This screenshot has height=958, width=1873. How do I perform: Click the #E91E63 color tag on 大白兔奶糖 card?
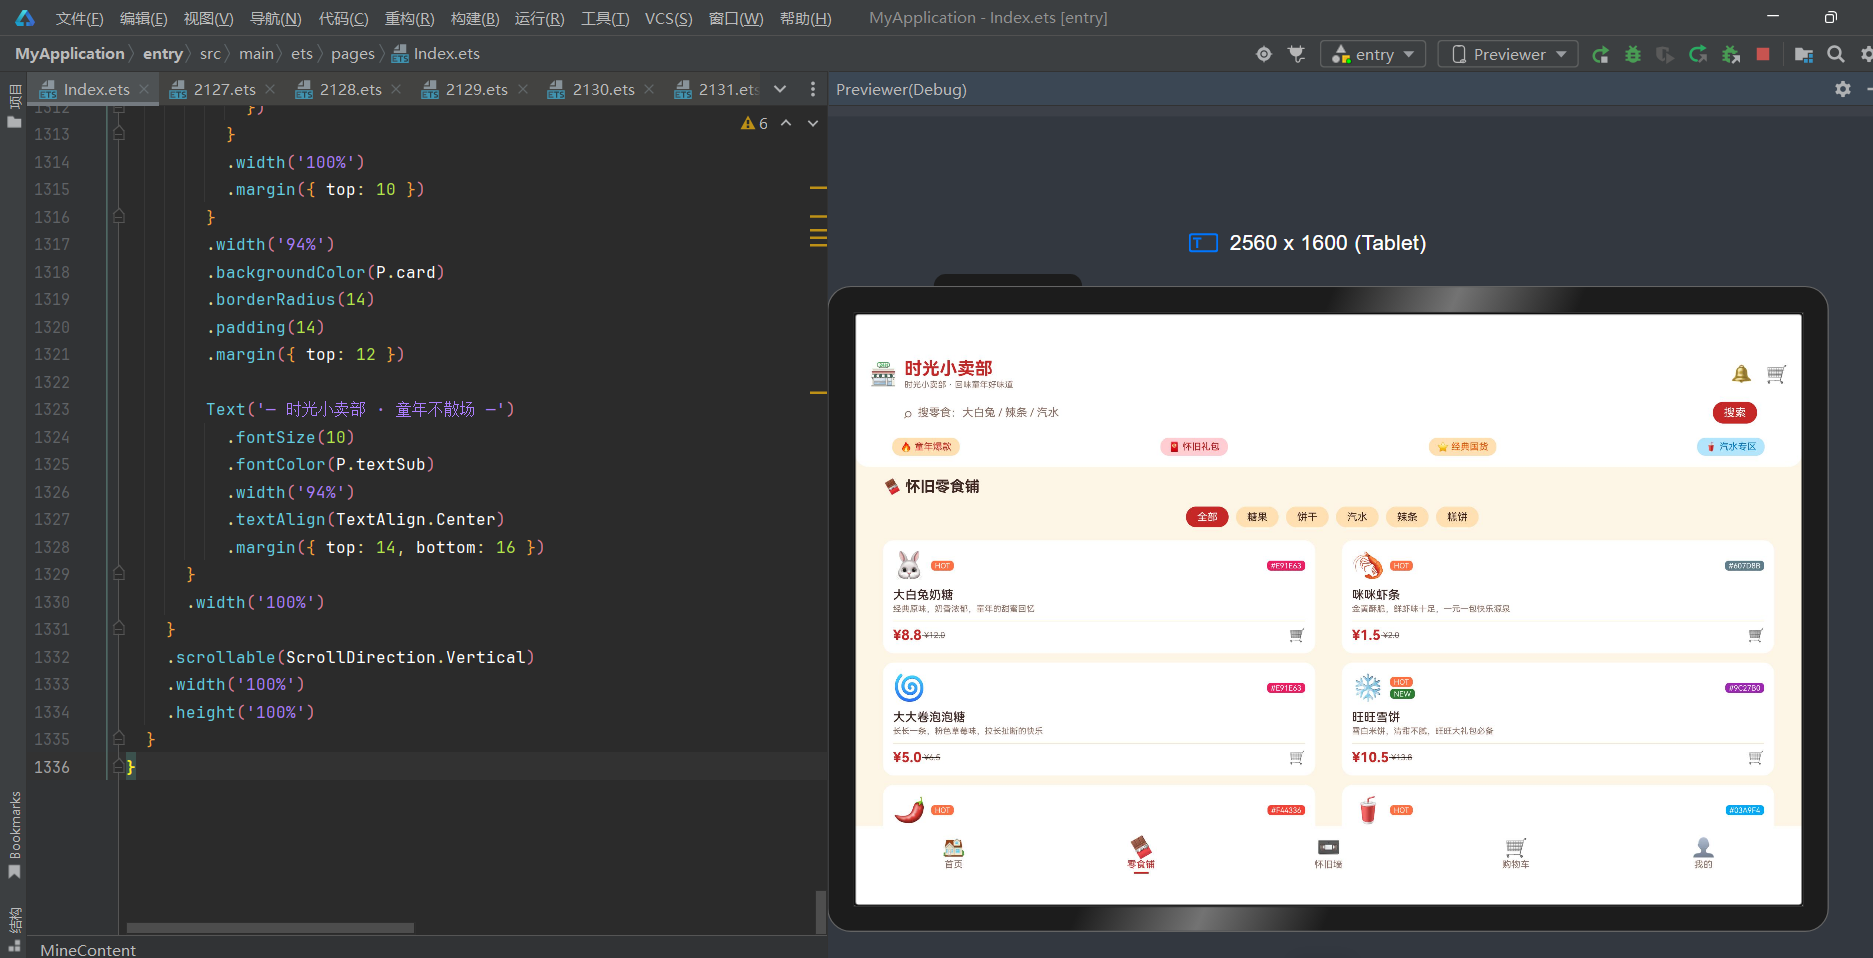pos(1286,566)
